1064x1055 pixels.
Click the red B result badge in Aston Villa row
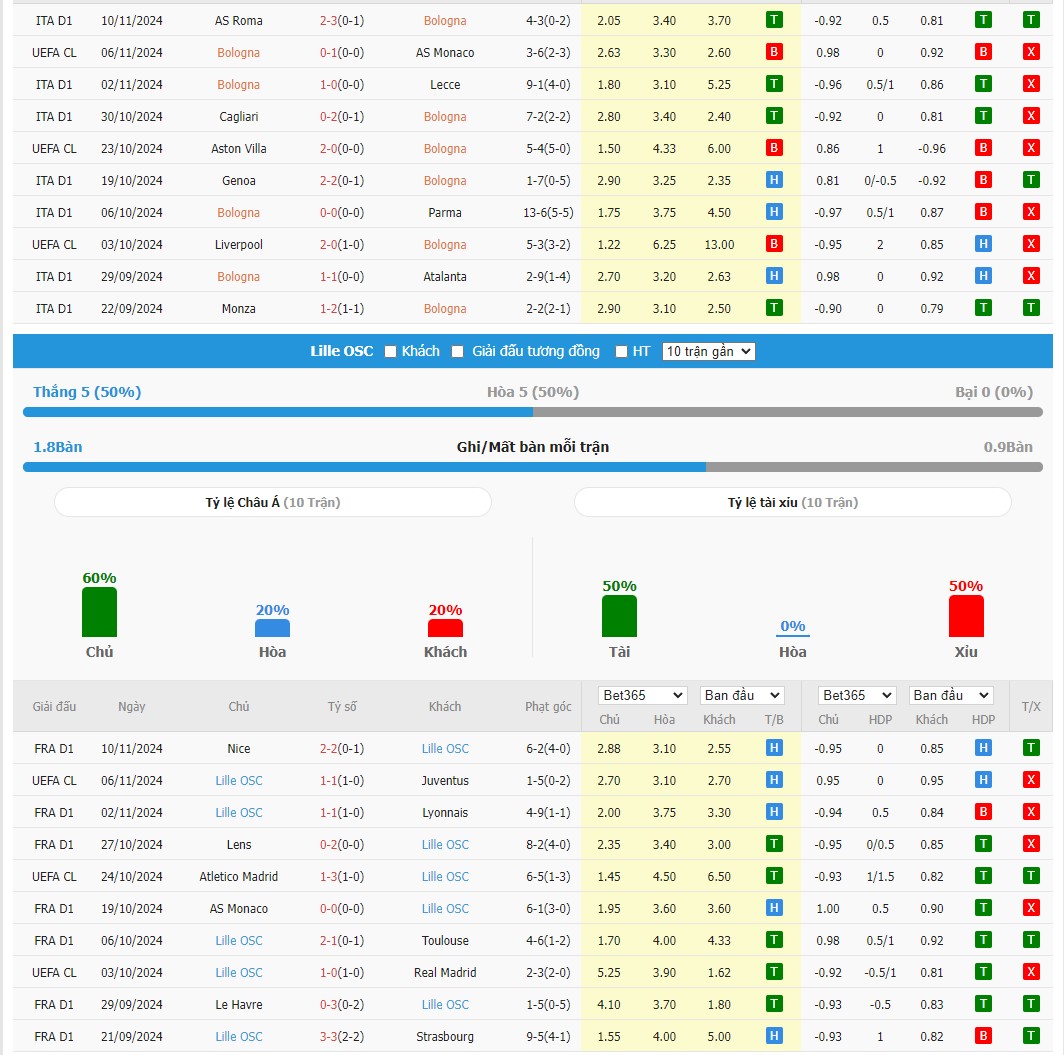(774, 148)
